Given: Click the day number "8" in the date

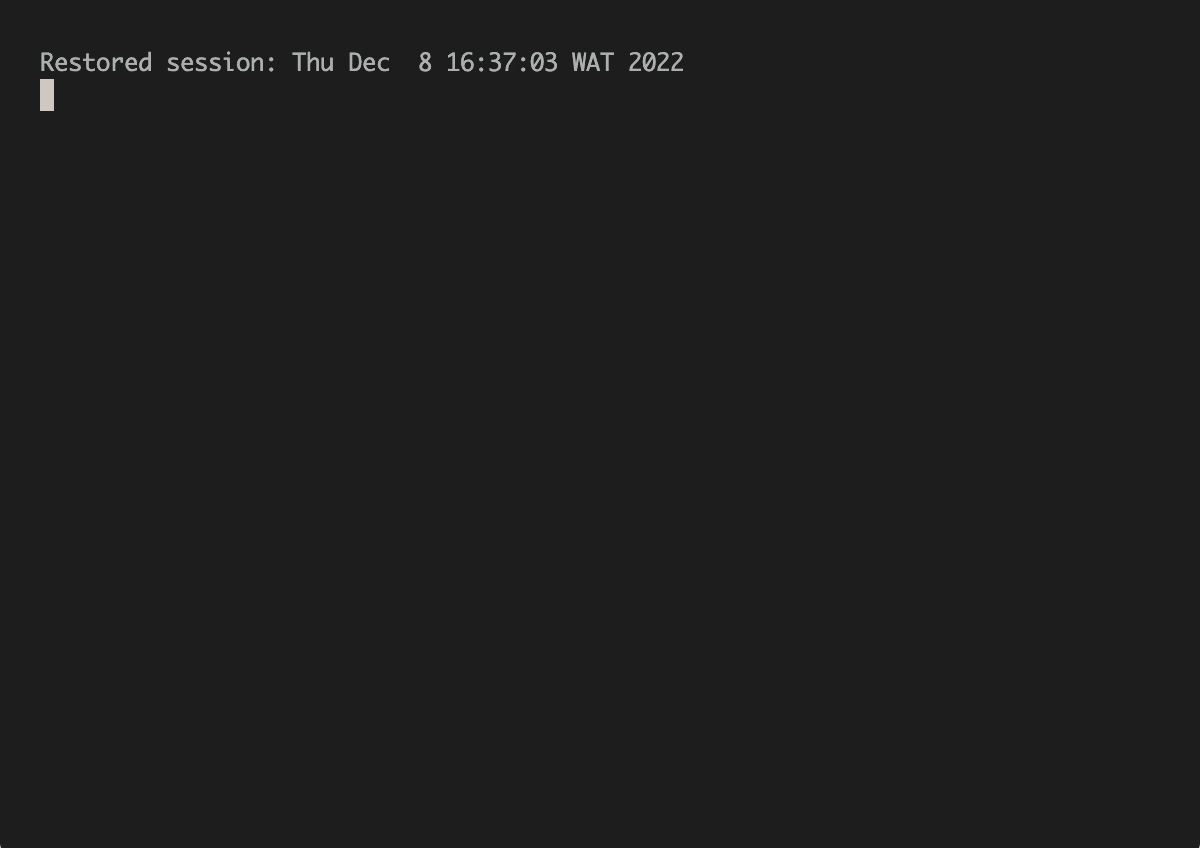Looking at the screenshot, I should pos(425,62).
